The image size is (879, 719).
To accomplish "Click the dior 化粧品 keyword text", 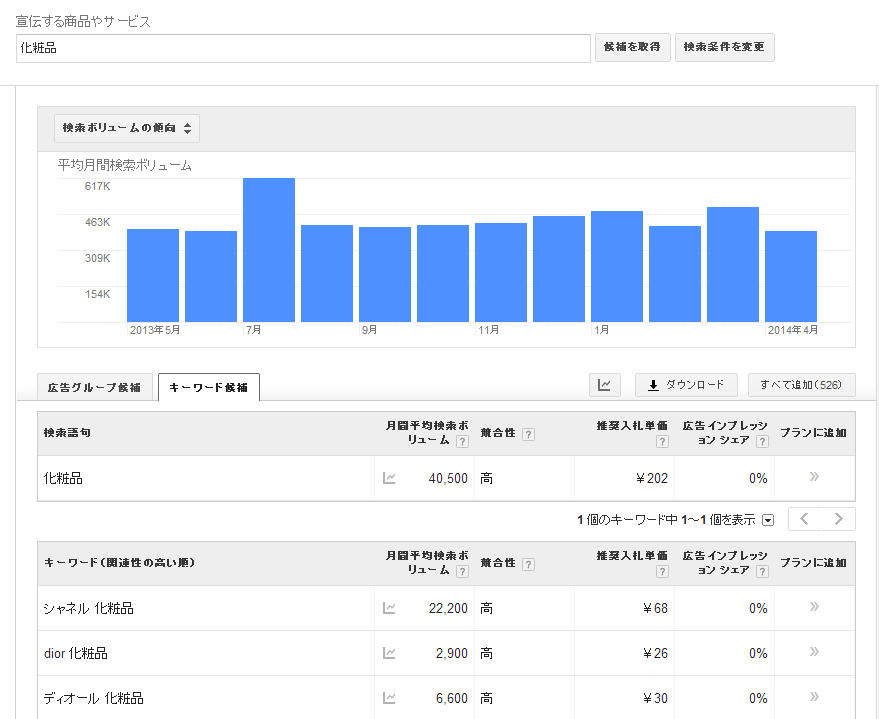I will point(76,653).
